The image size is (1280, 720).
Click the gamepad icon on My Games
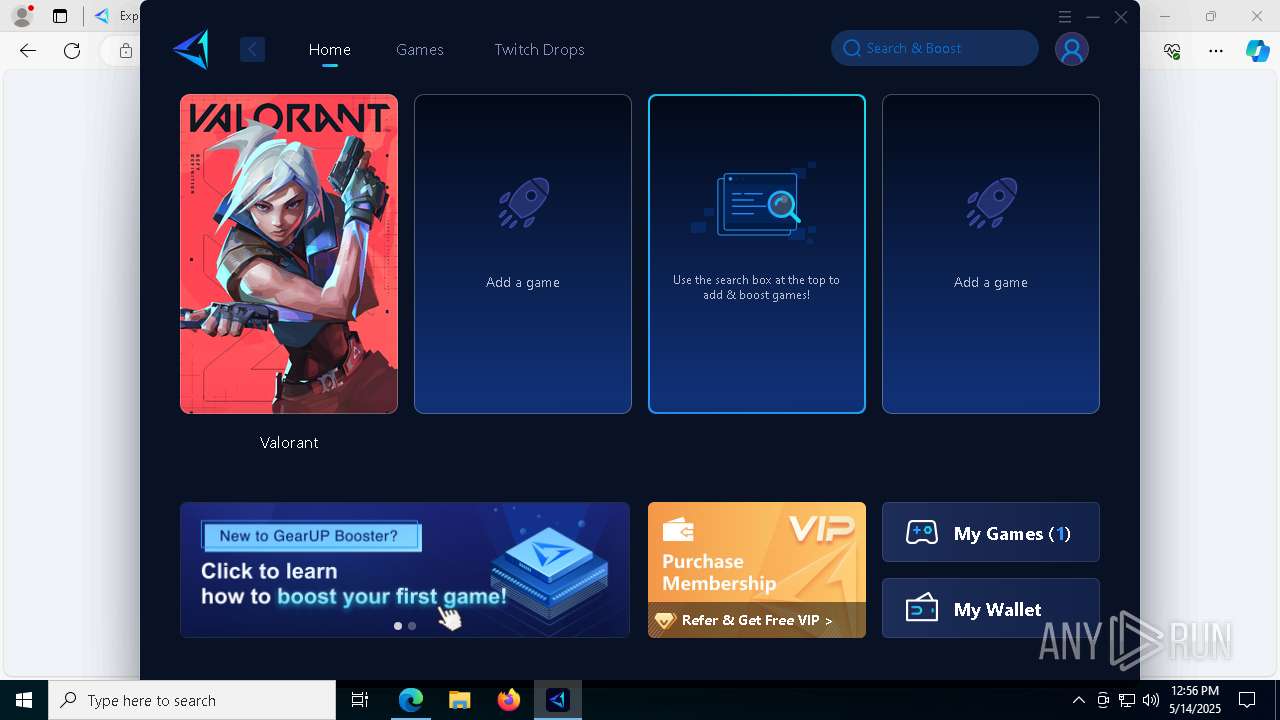click(922, 533)
